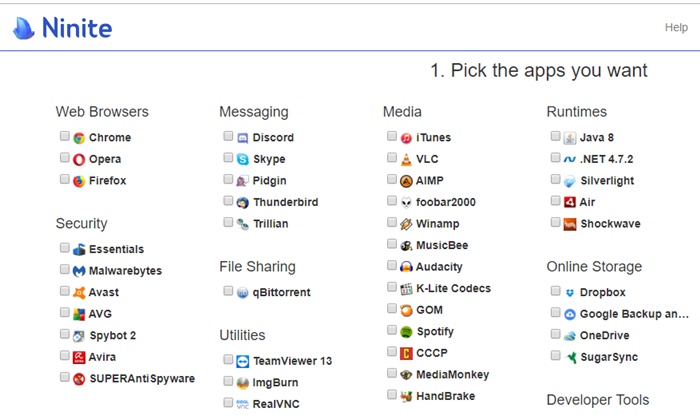Click the Java 8 icon

[x=570, y=138]
